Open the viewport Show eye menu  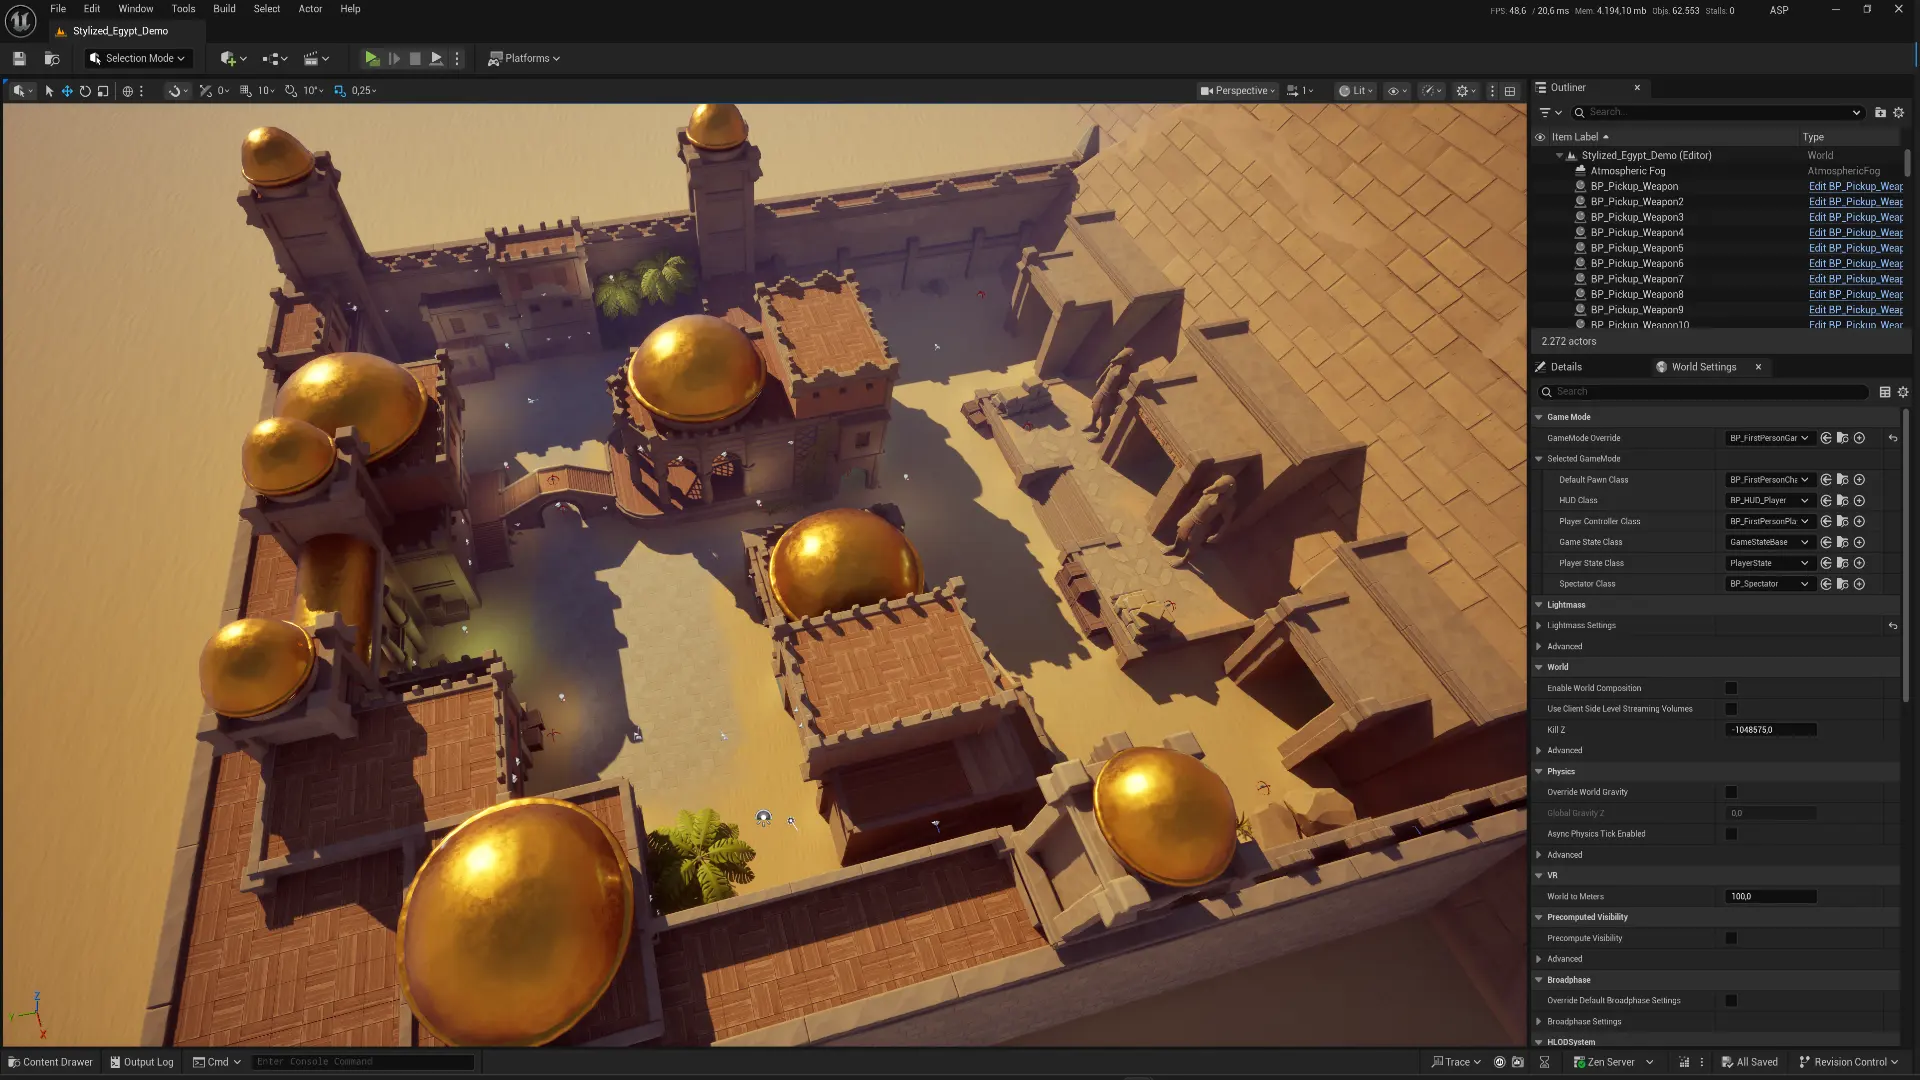point(1397,91)
